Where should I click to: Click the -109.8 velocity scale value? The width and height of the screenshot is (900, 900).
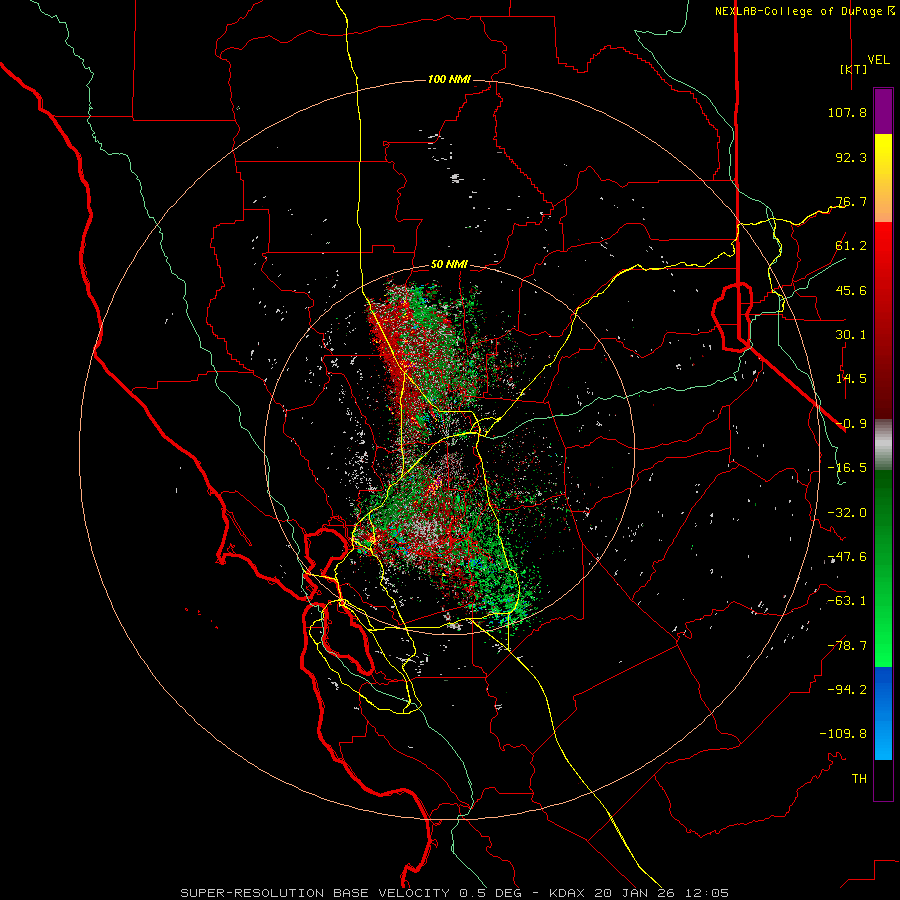(x=843, y=734)
